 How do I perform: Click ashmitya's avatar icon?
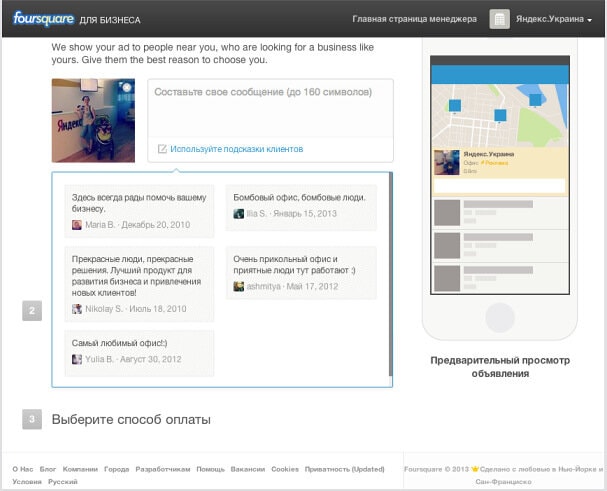pyautogui.click(x=239, y=286)
